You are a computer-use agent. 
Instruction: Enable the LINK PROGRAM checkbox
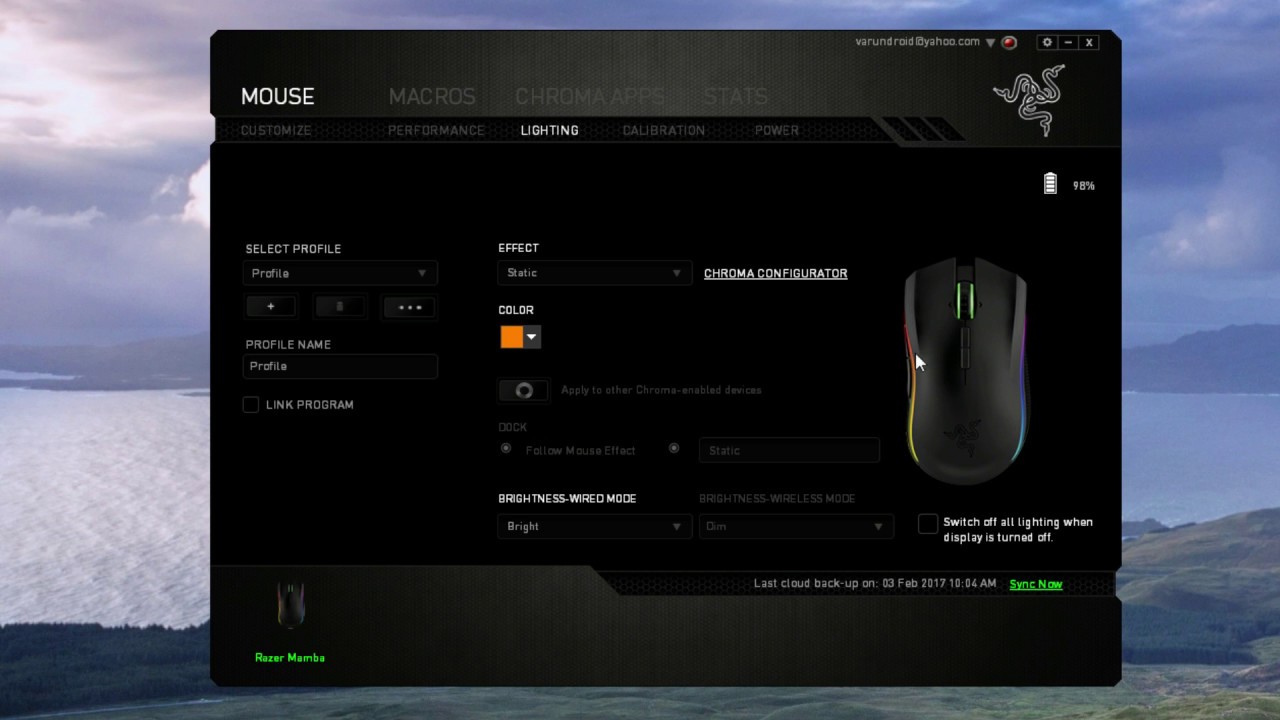(251, 405)
